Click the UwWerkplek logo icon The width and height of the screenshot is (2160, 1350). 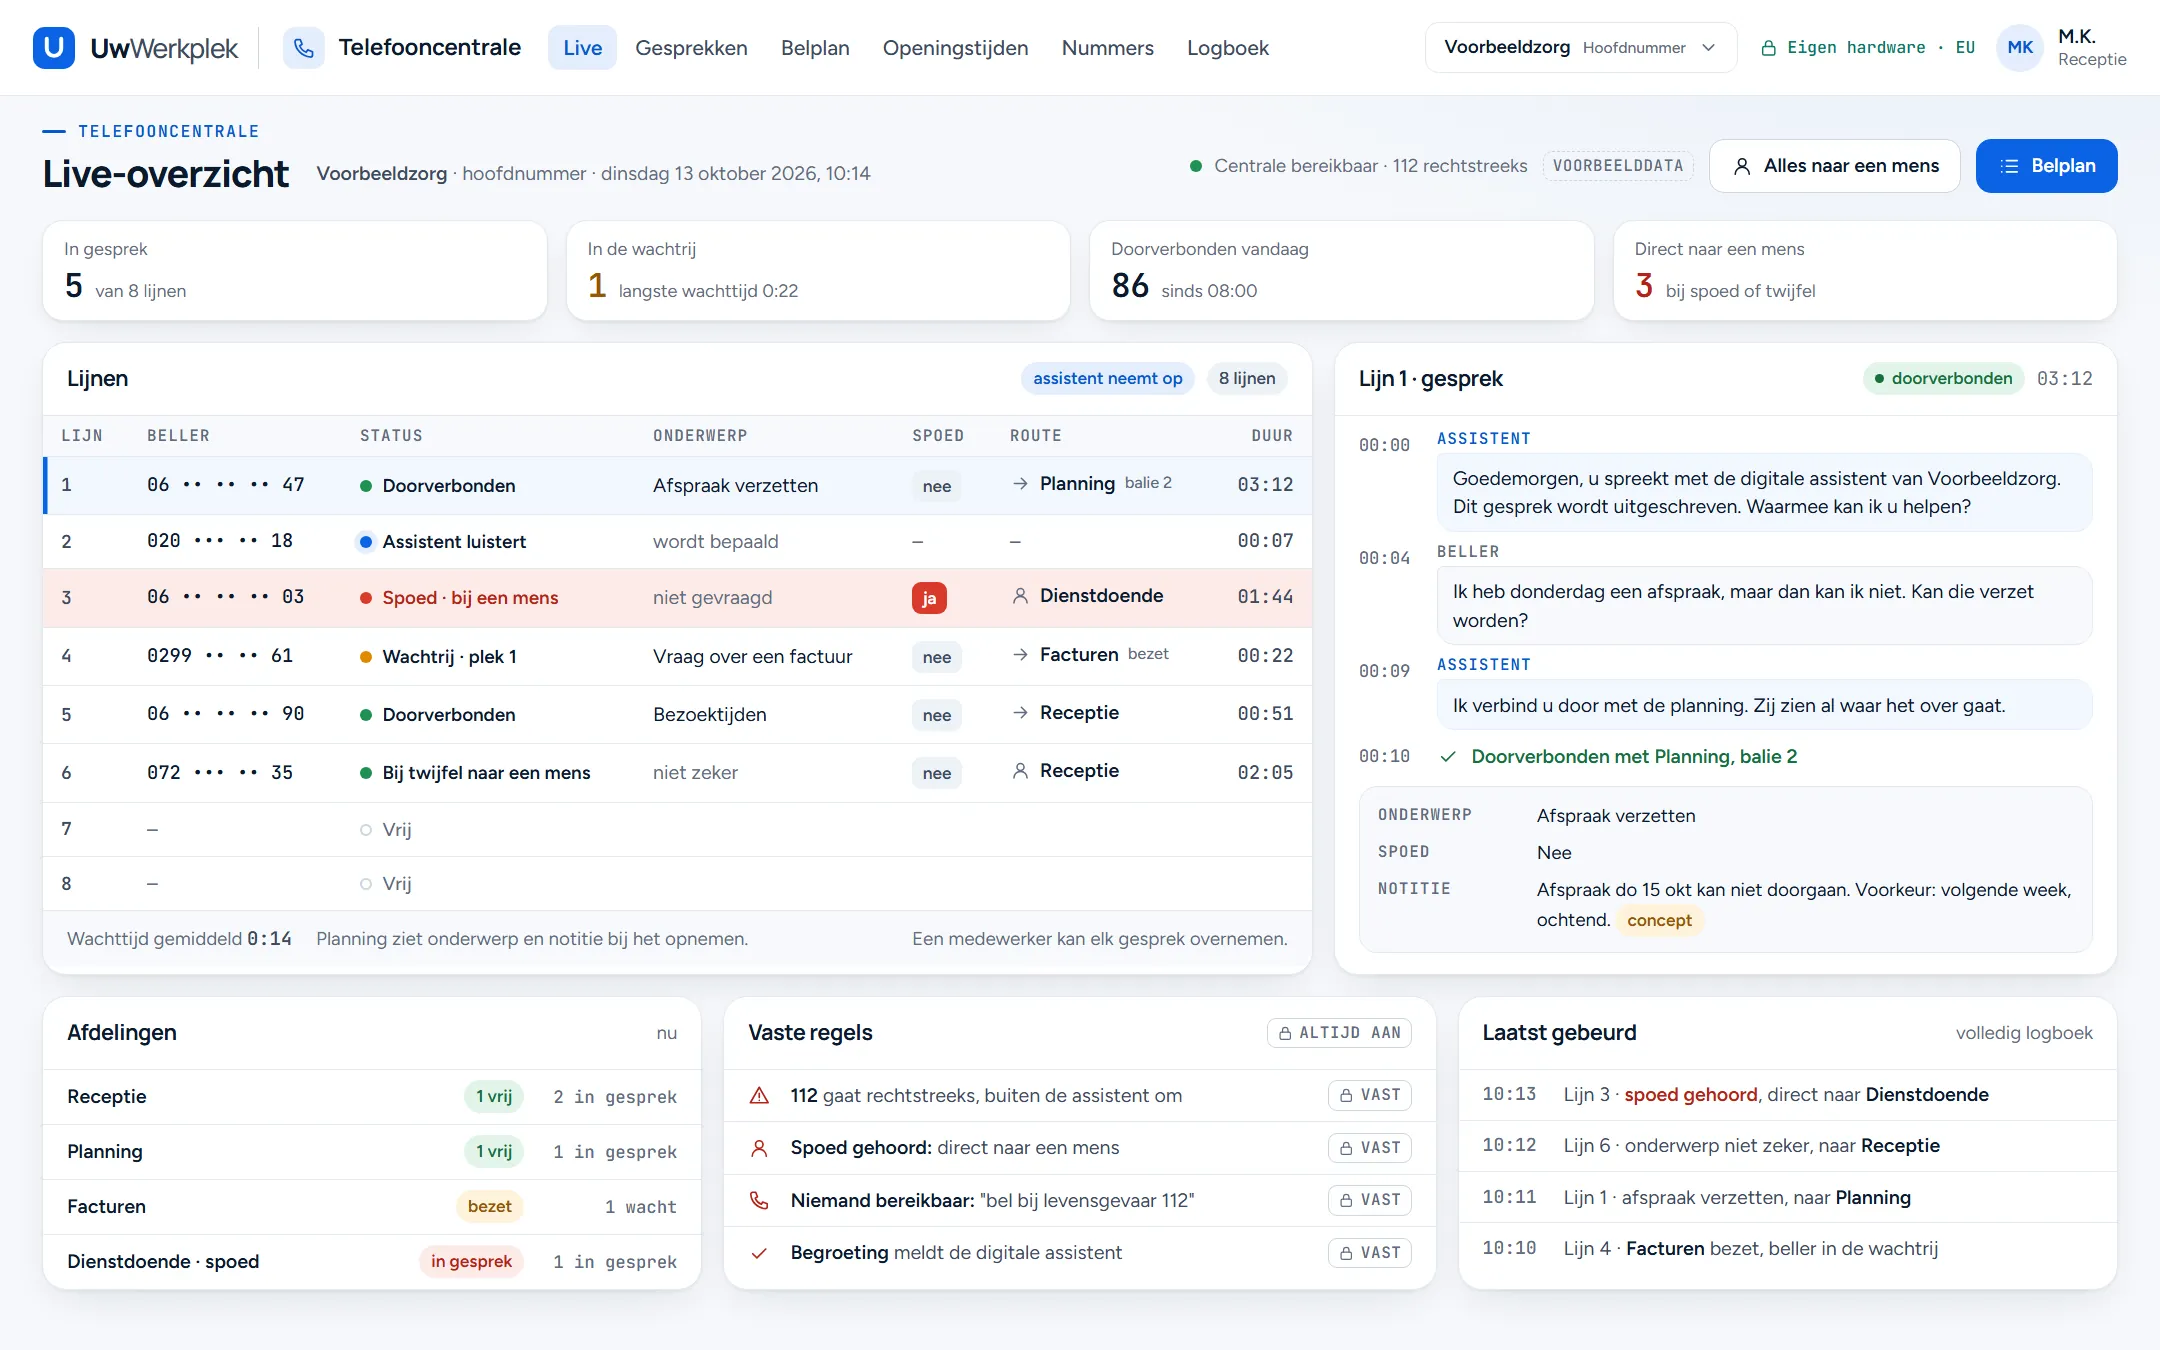pos(54,48)
